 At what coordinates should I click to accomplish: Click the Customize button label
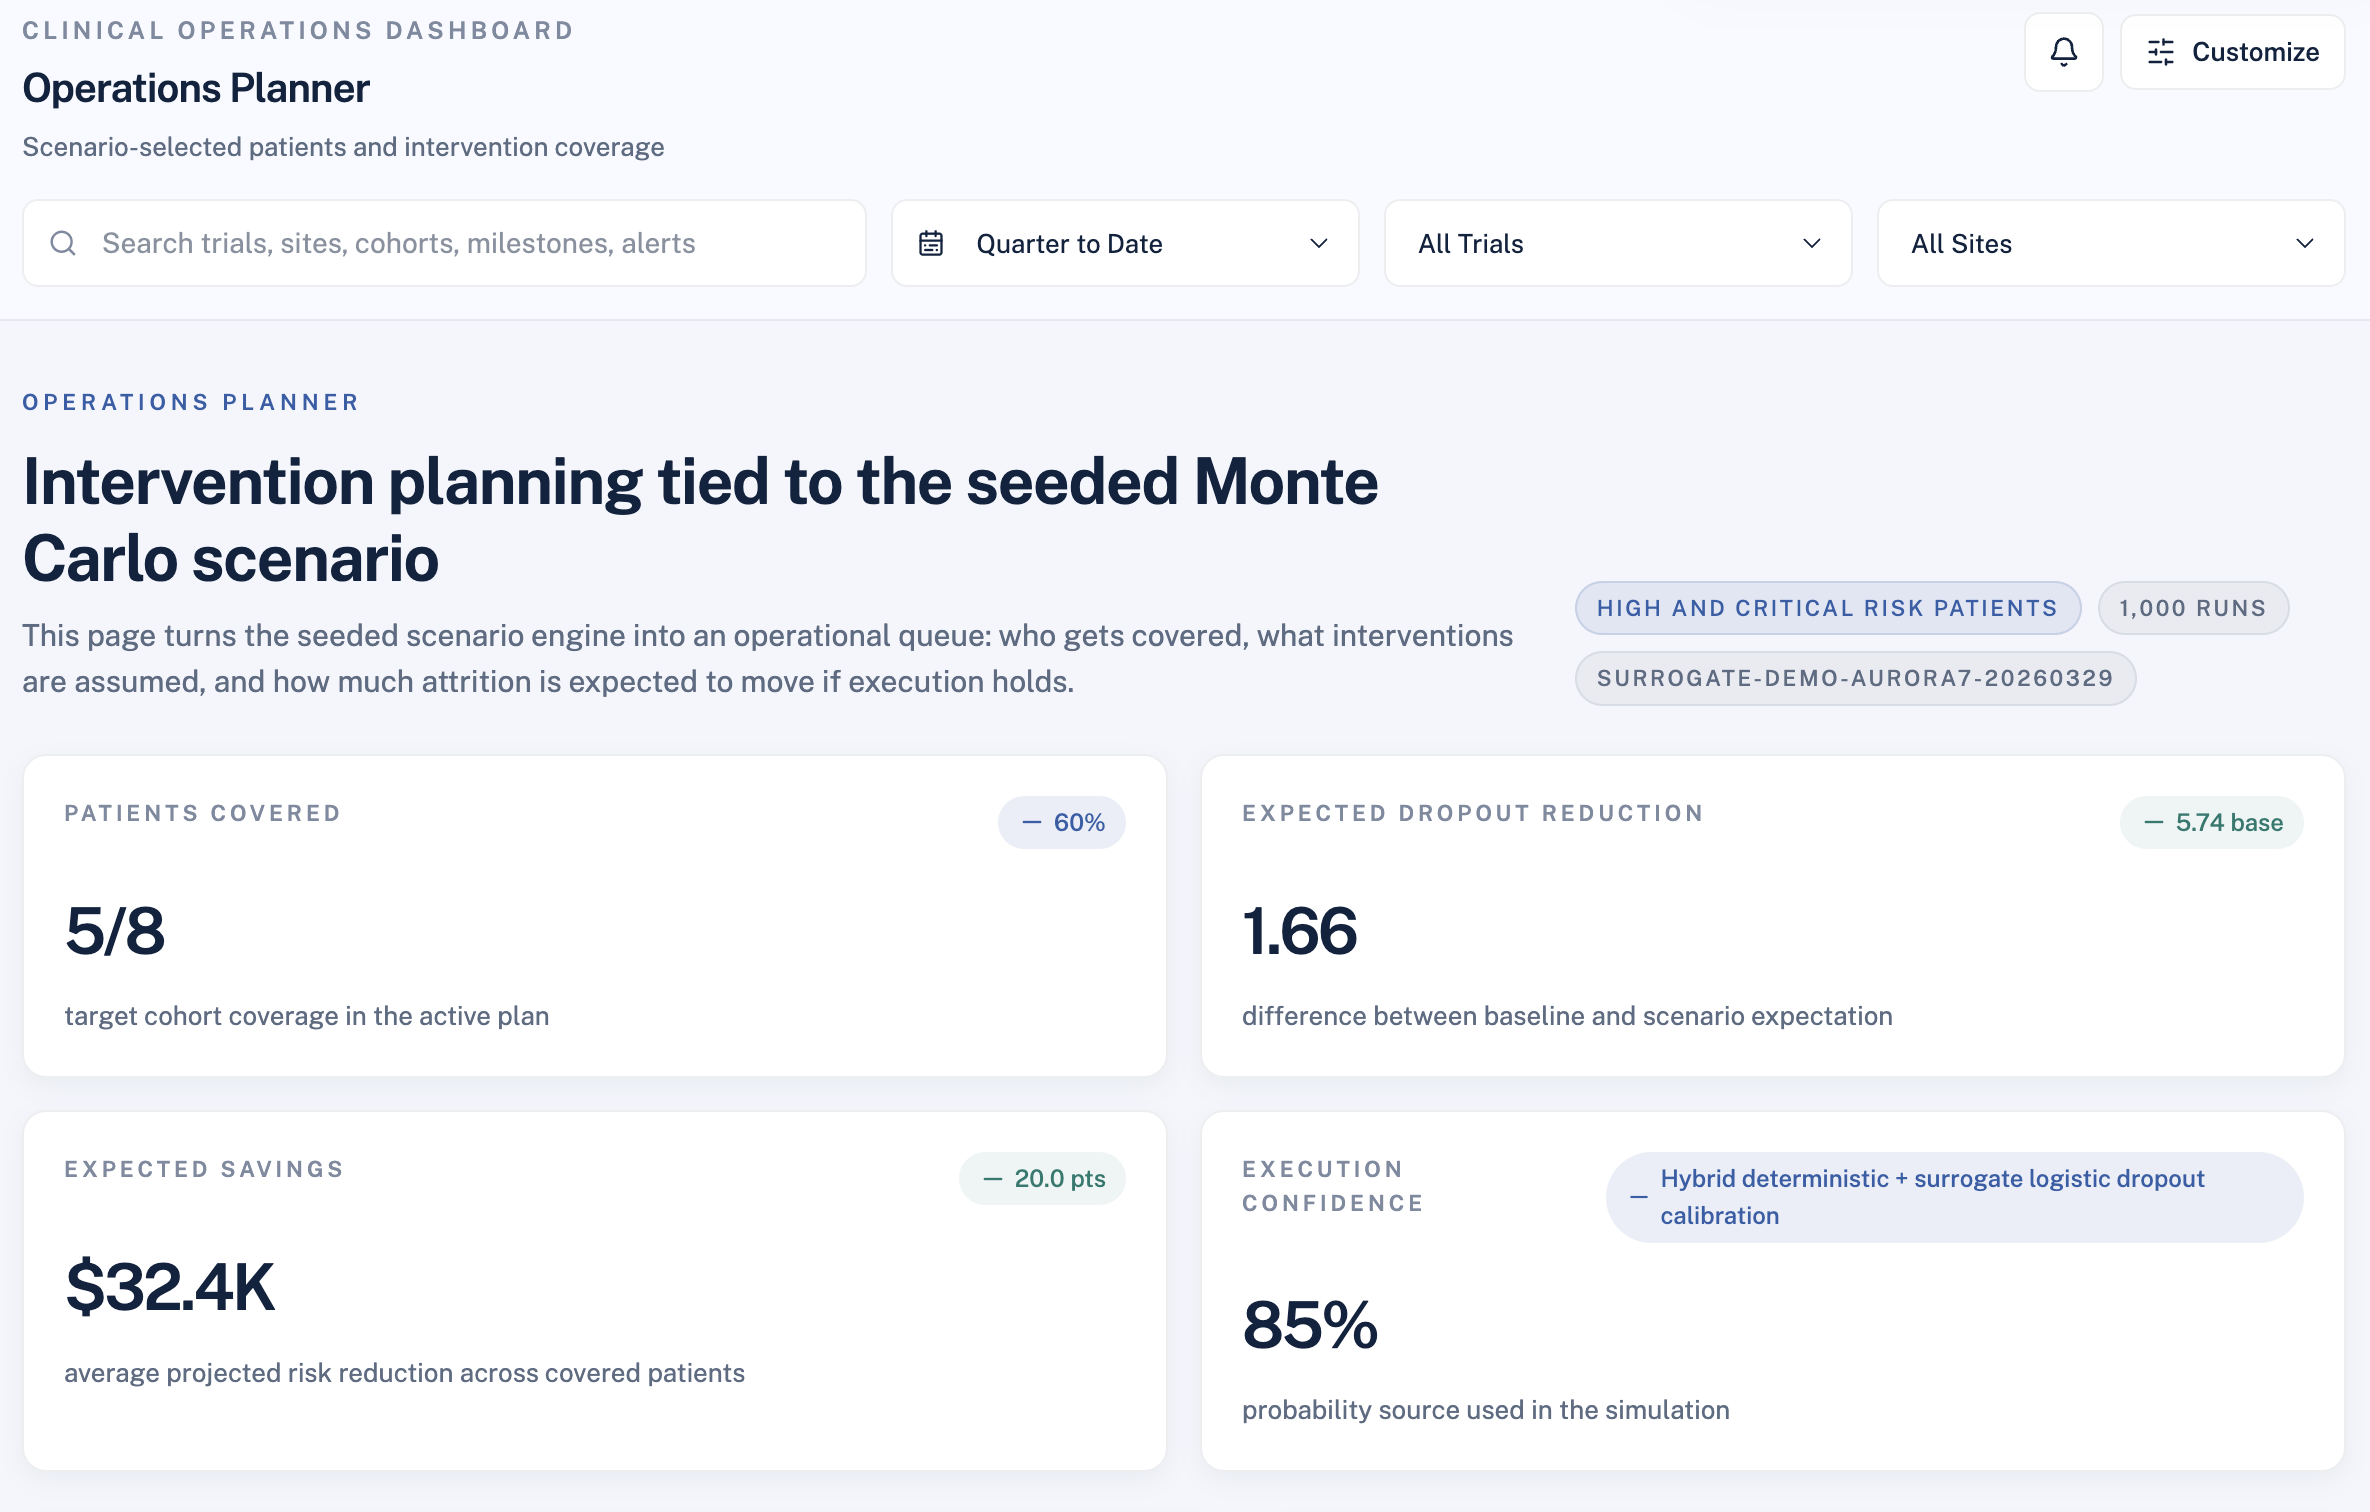pyautogui.click(x=2255, y=52)
